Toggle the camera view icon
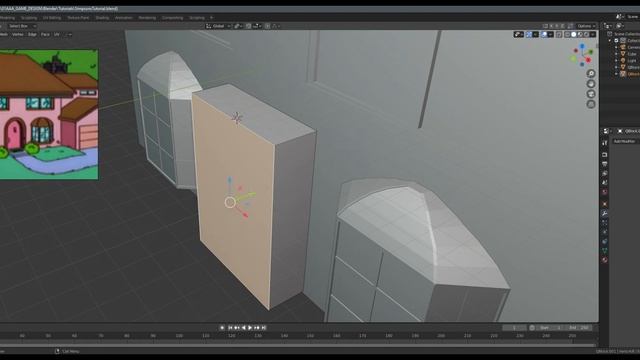 point(591,94)
